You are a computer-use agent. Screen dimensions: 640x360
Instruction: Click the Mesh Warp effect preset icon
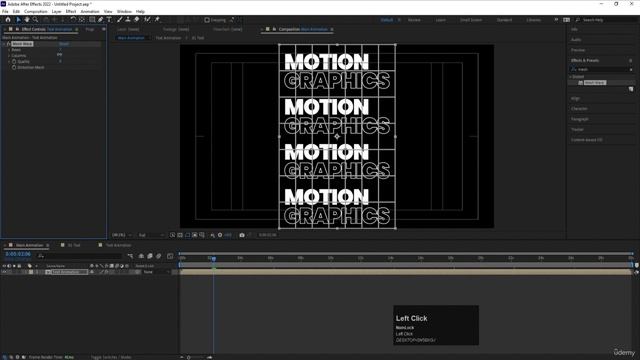pos(580,83)
